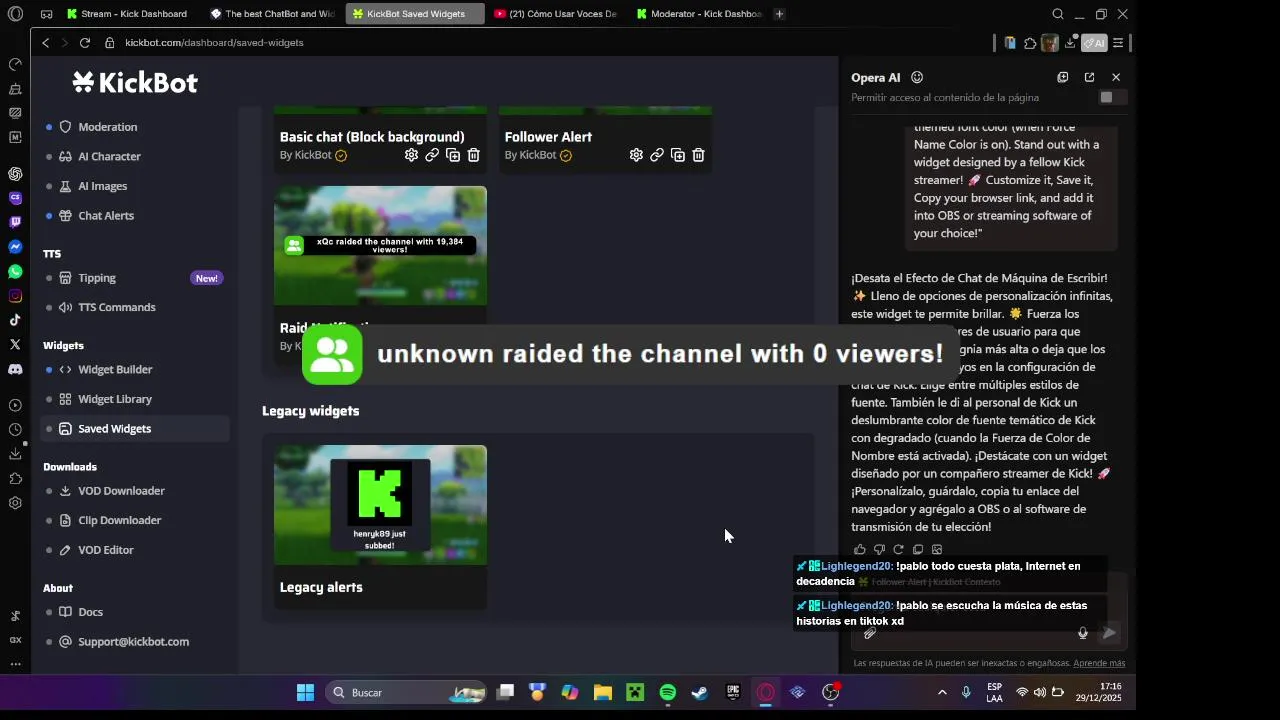Duplicate the Basic chat widget
Image resolution: width=1280 pixels, height=720 pixels.
tap(453, 155)
